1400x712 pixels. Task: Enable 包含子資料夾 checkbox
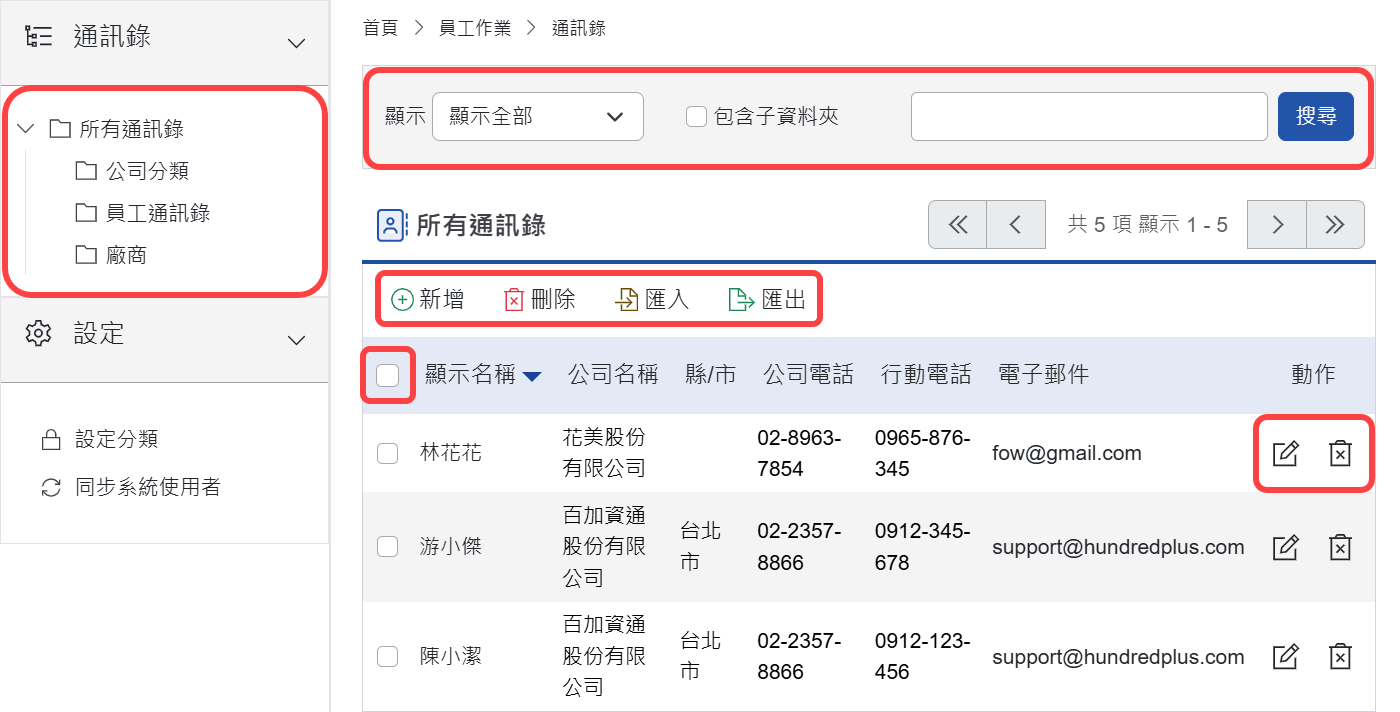tap(696, 117)
